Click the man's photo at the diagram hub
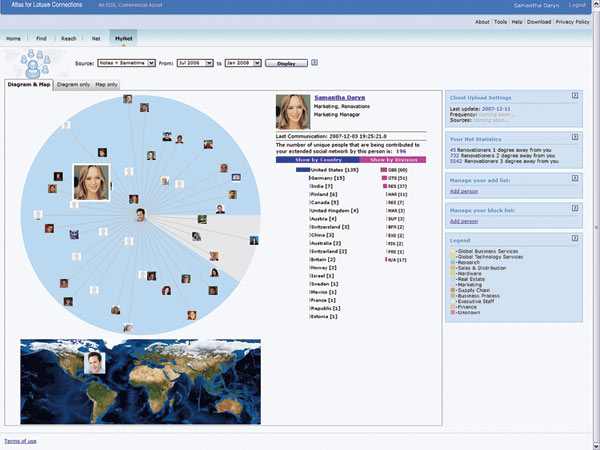Image resolution: width=600 pixels, height=450 pixels. click(141, 215)
